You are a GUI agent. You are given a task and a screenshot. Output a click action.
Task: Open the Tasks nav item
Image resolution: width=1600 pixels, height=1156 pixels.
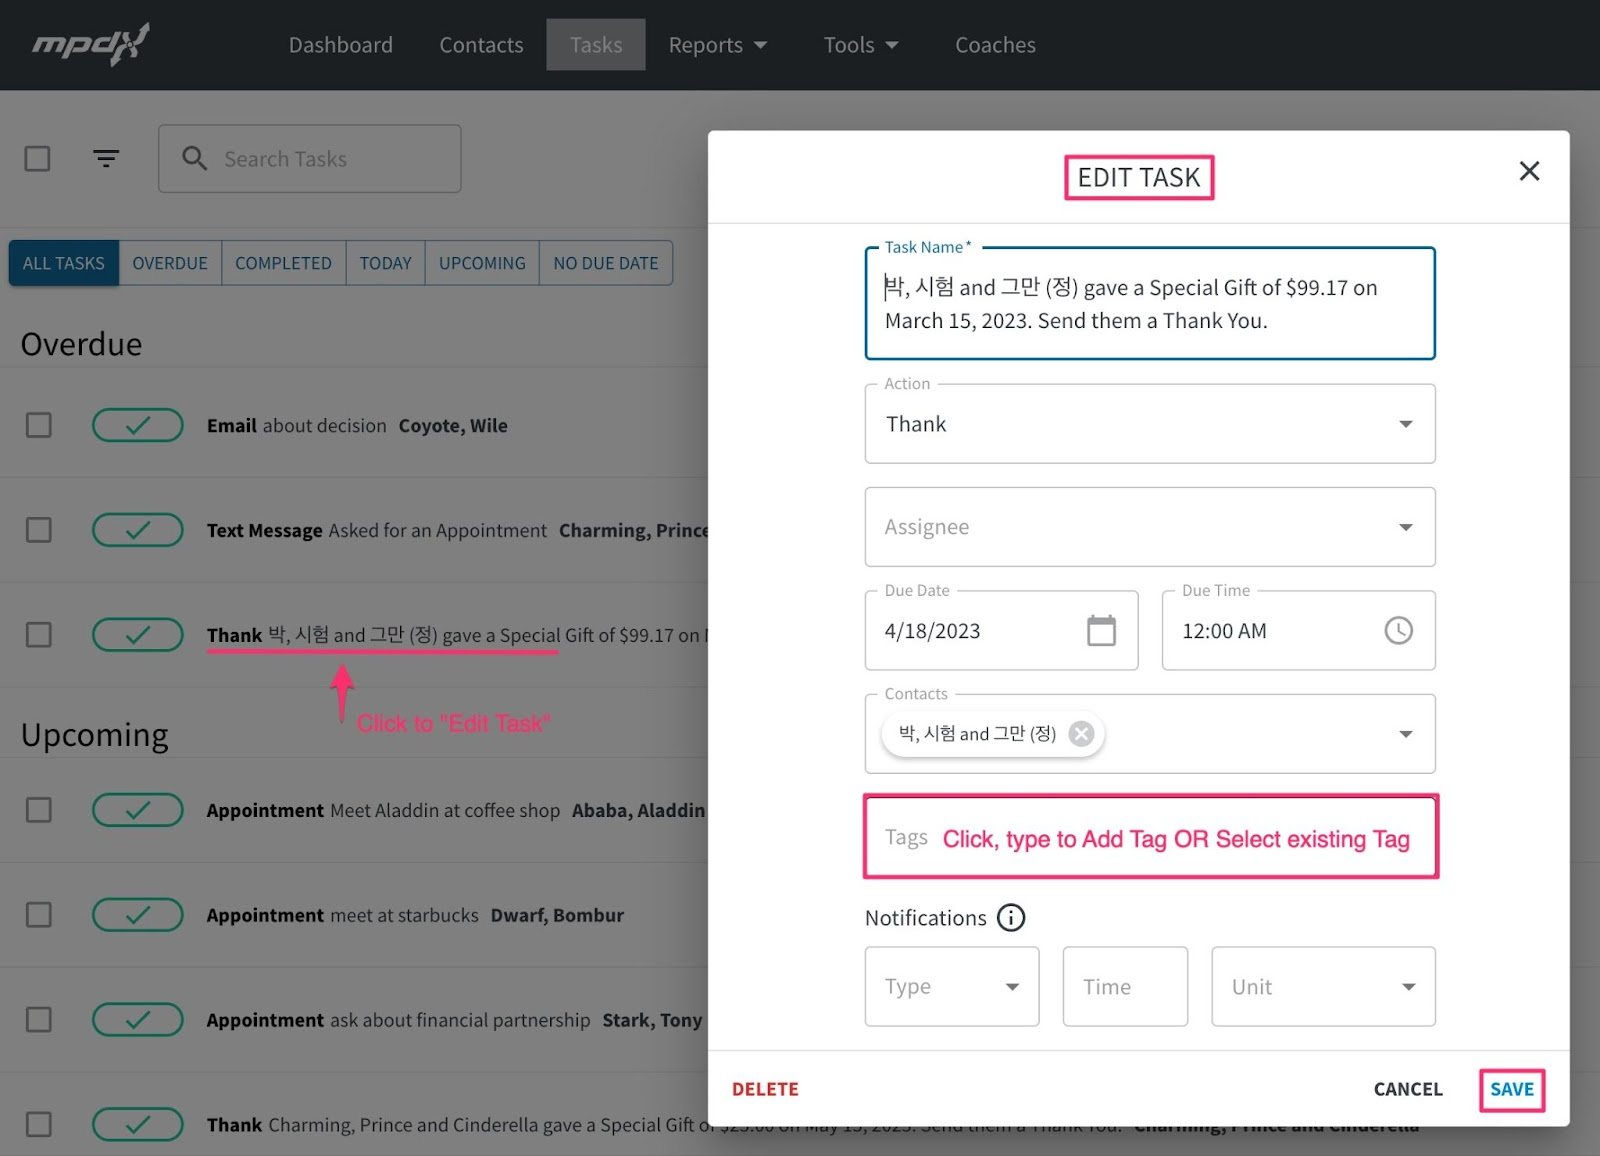pos(596,45)
